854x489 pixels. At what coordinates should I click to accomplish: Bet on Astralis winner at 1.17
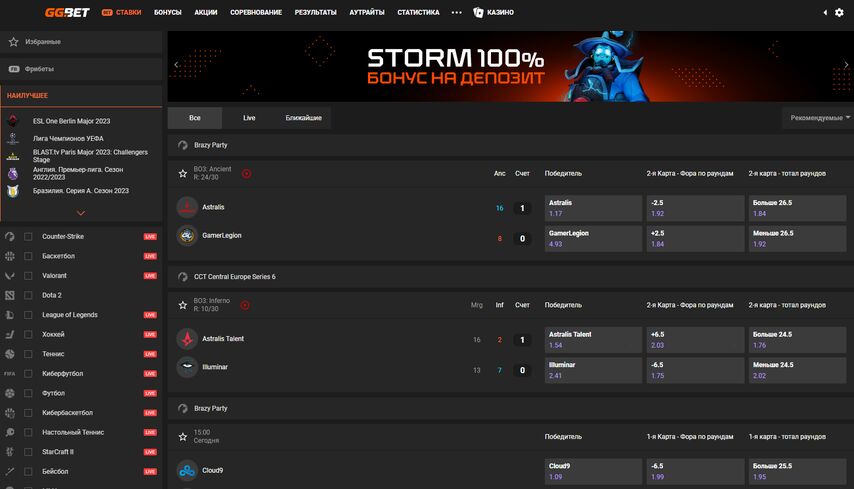pos(593,208)
